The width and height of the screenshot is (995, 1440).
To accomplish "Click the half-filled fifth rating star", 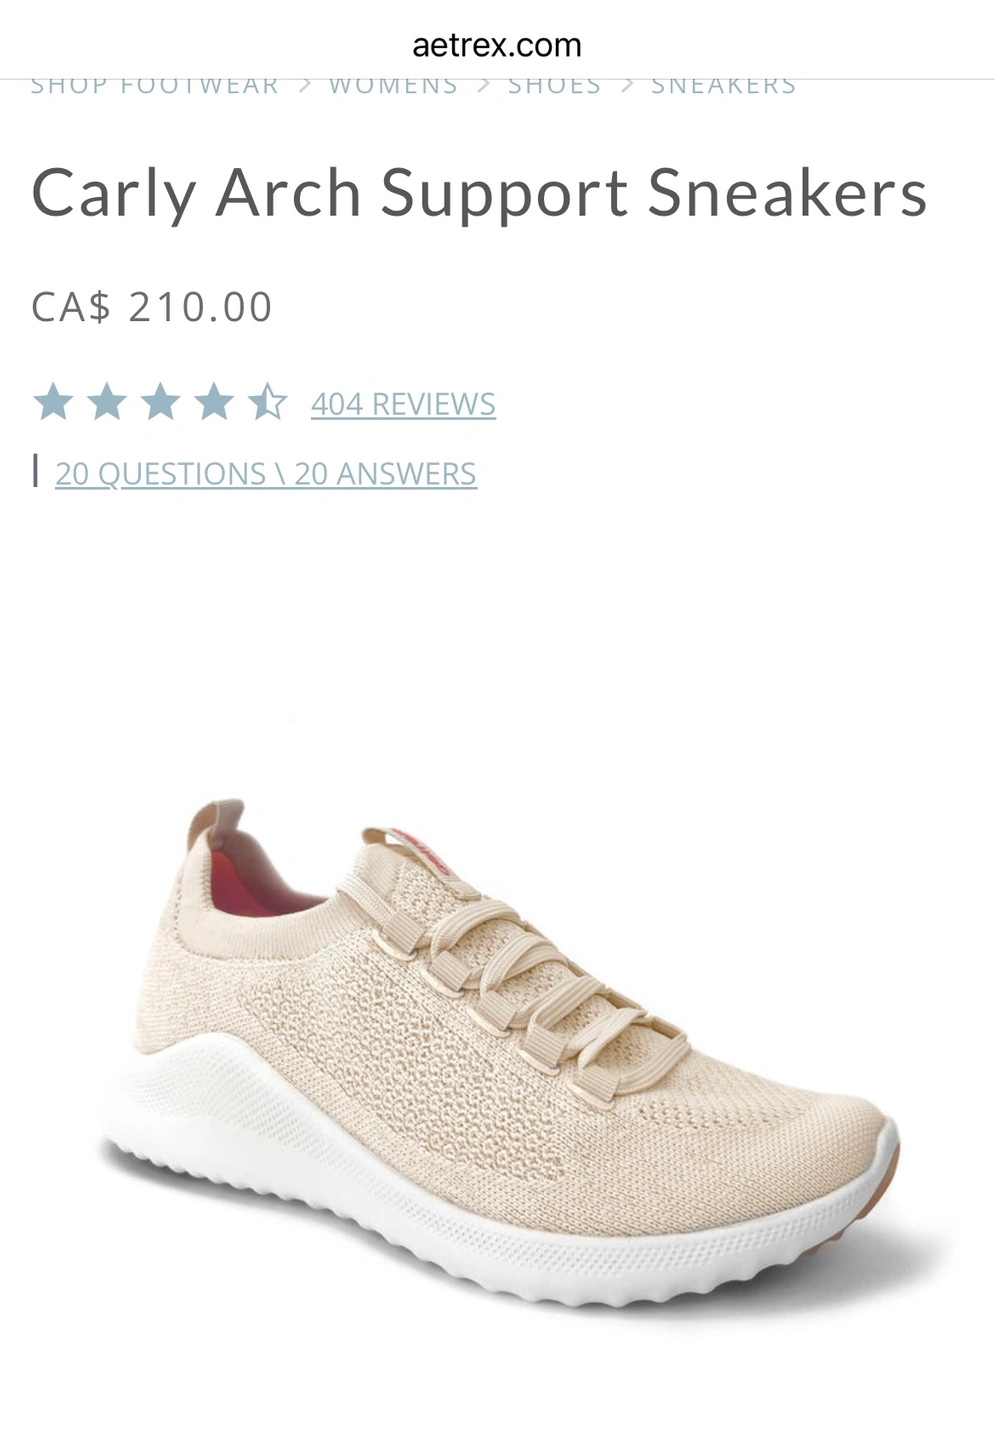I will pyautogui.click(x=268, y=403).
